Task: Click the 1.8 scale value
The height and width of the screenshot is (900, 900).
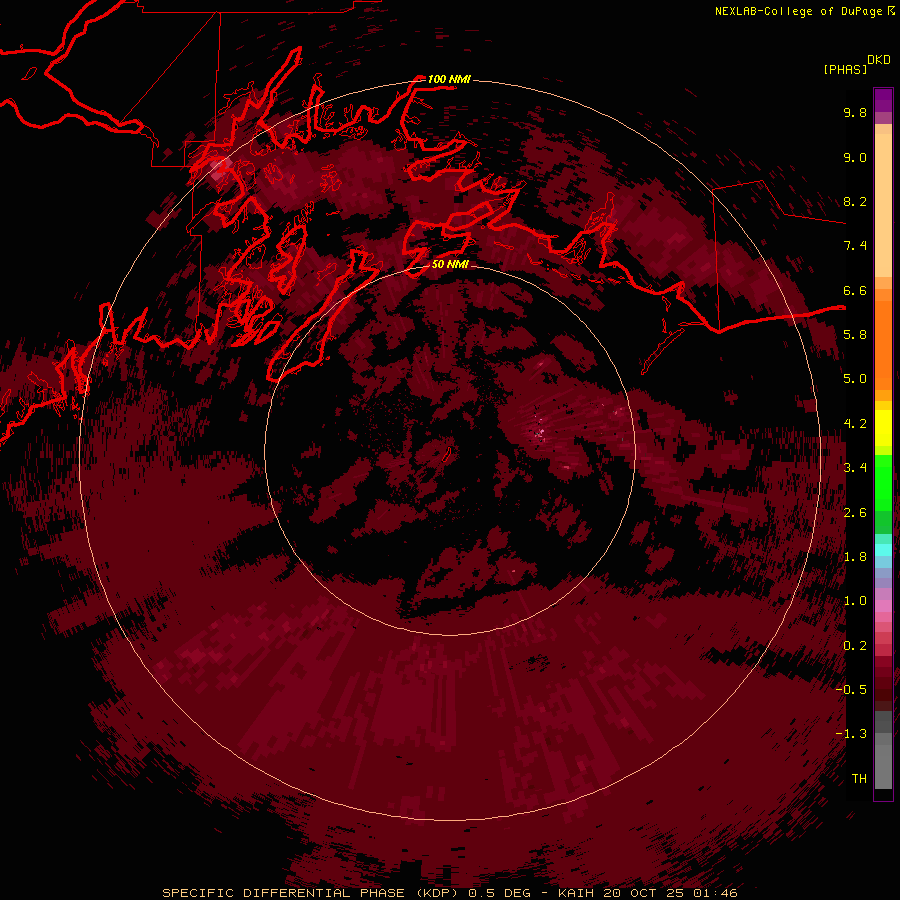Action: pyautogui.click(x=855, y=557)
